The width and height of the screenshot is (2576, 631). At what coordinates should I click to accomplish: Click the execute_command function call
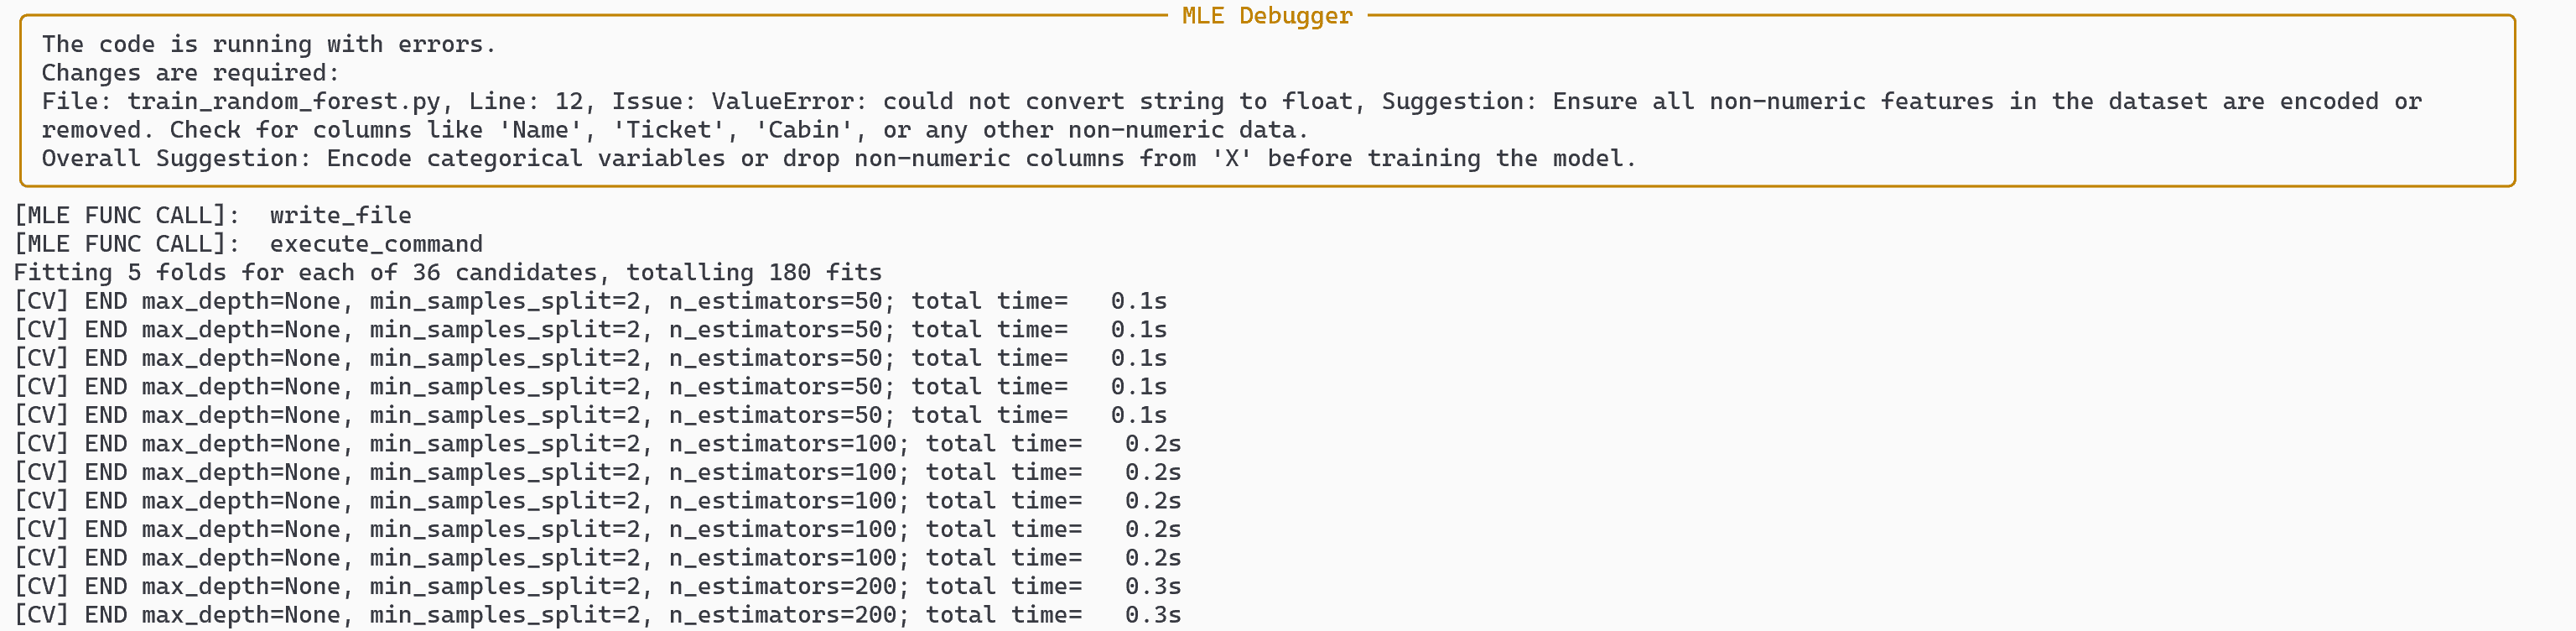pyautogui.click(x=376, y=244)
